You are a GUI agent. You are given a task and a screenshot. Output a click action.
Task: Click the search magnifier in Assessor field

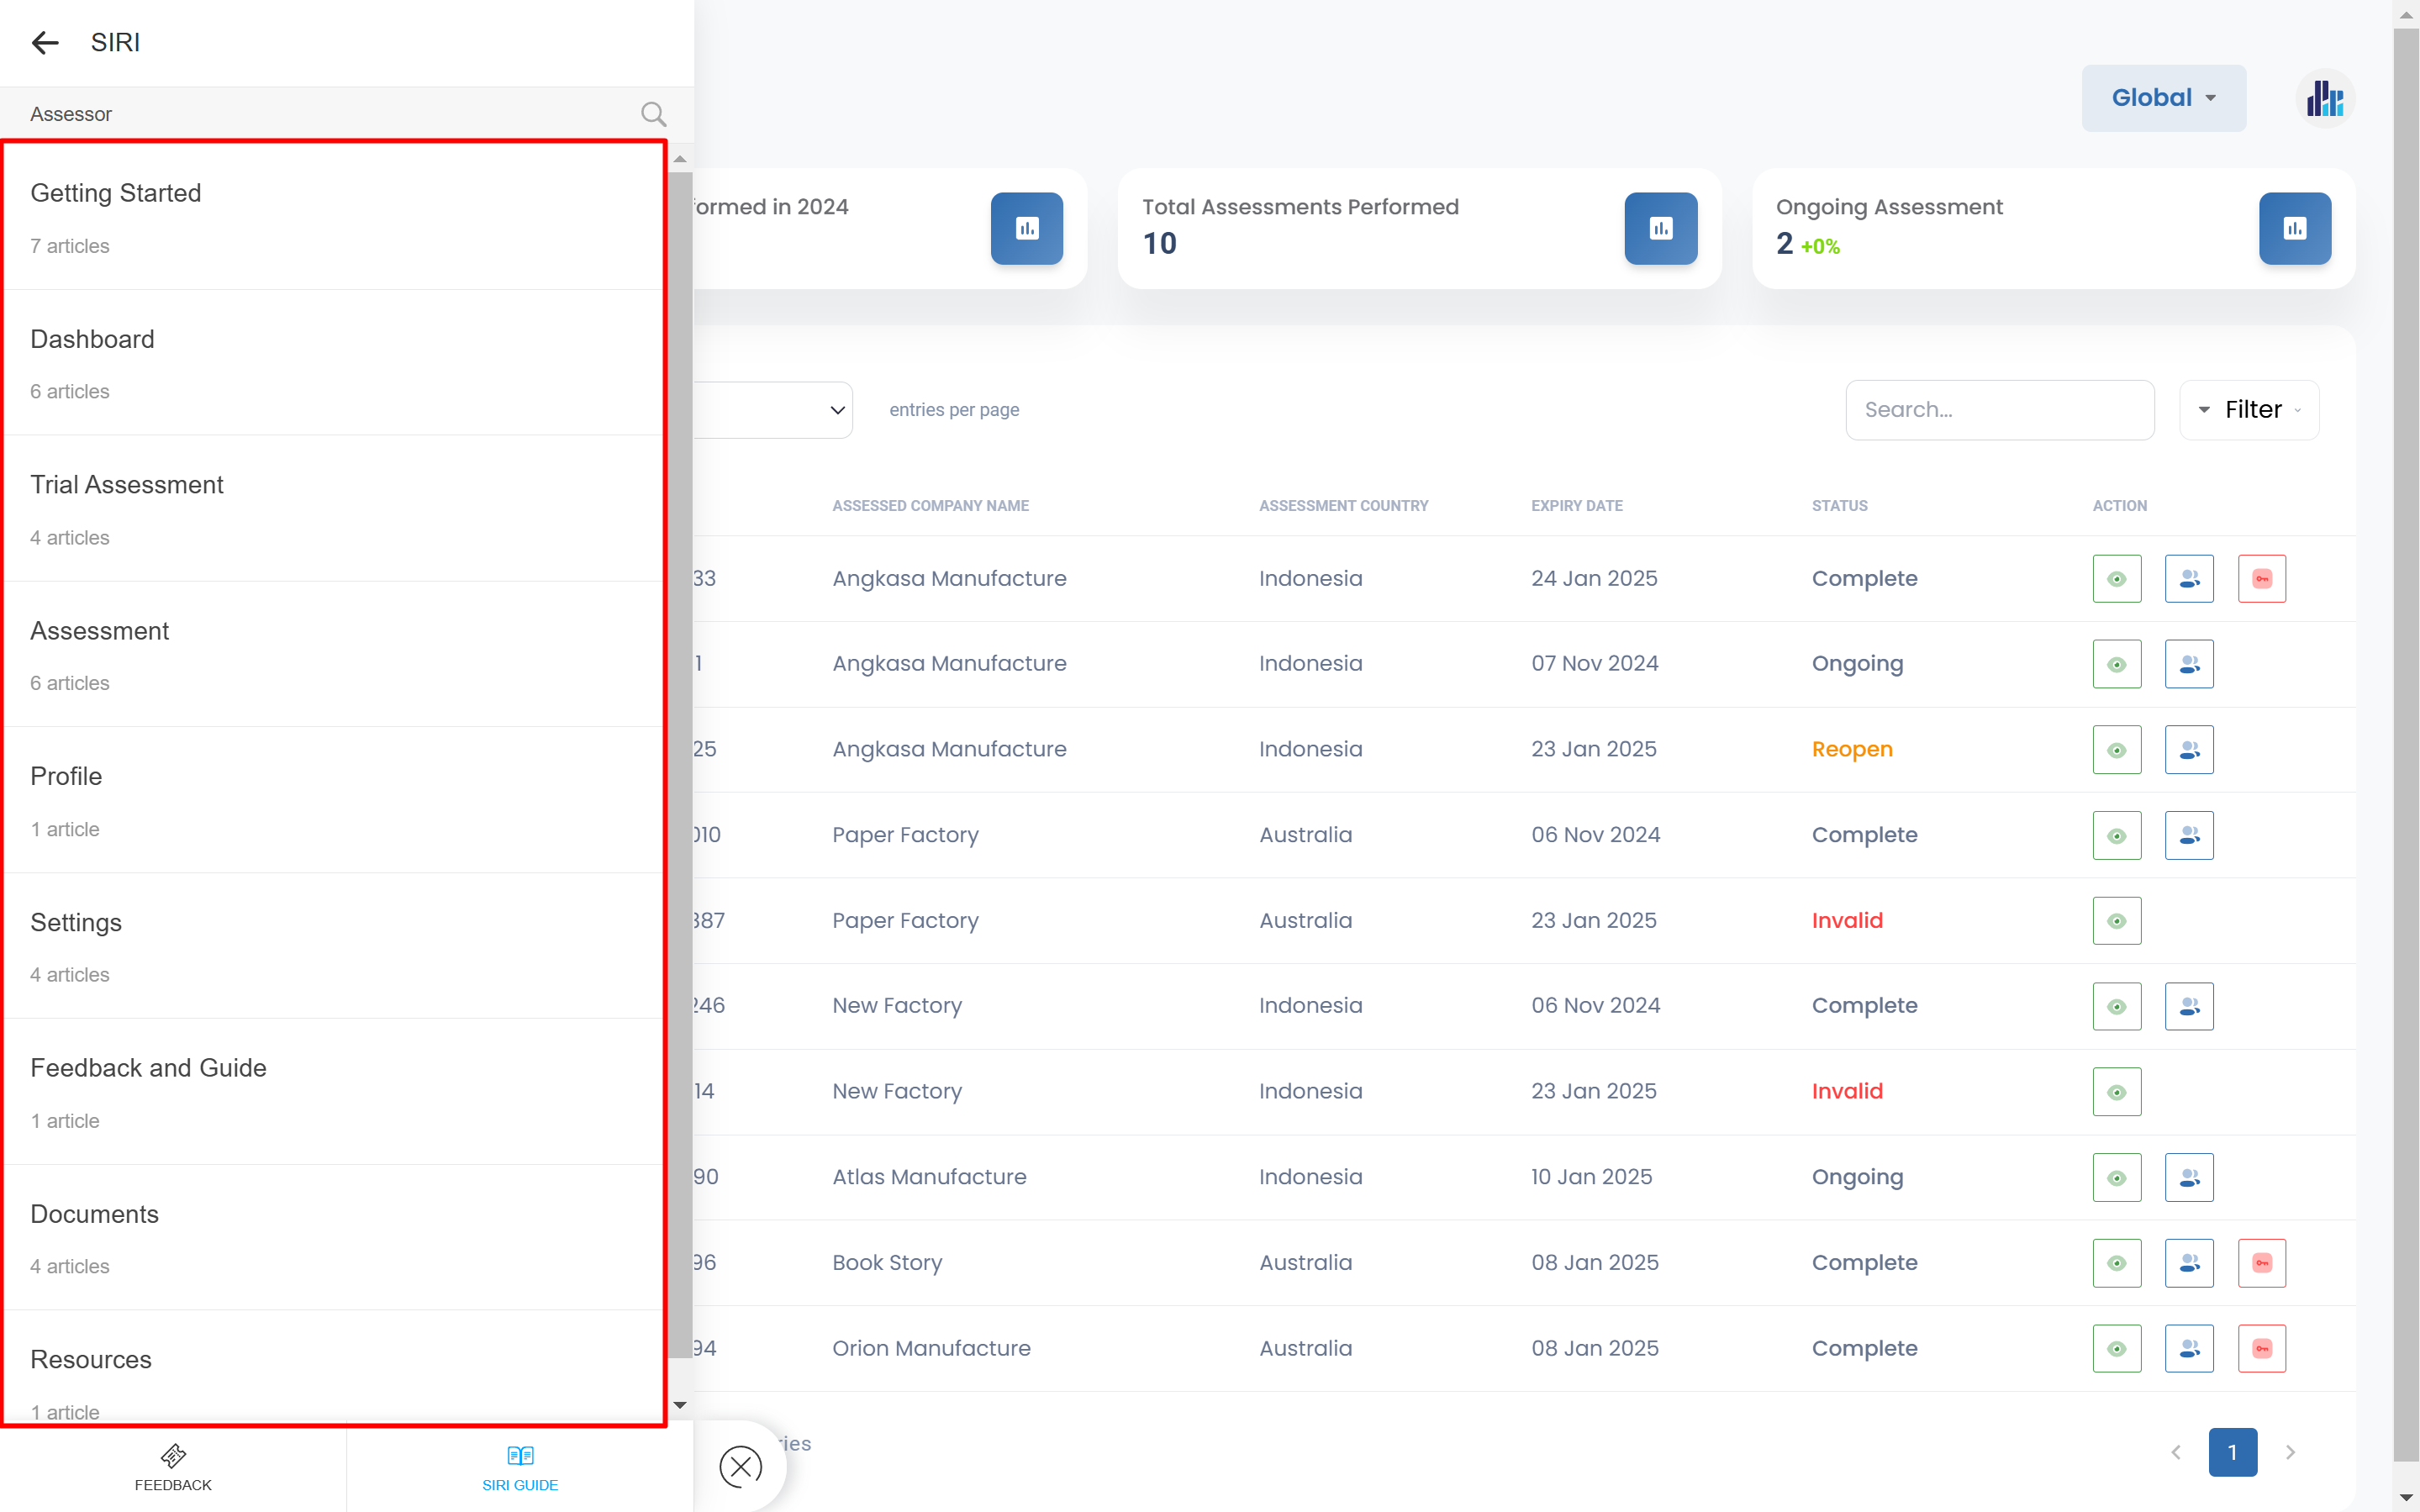coord(653,114)
